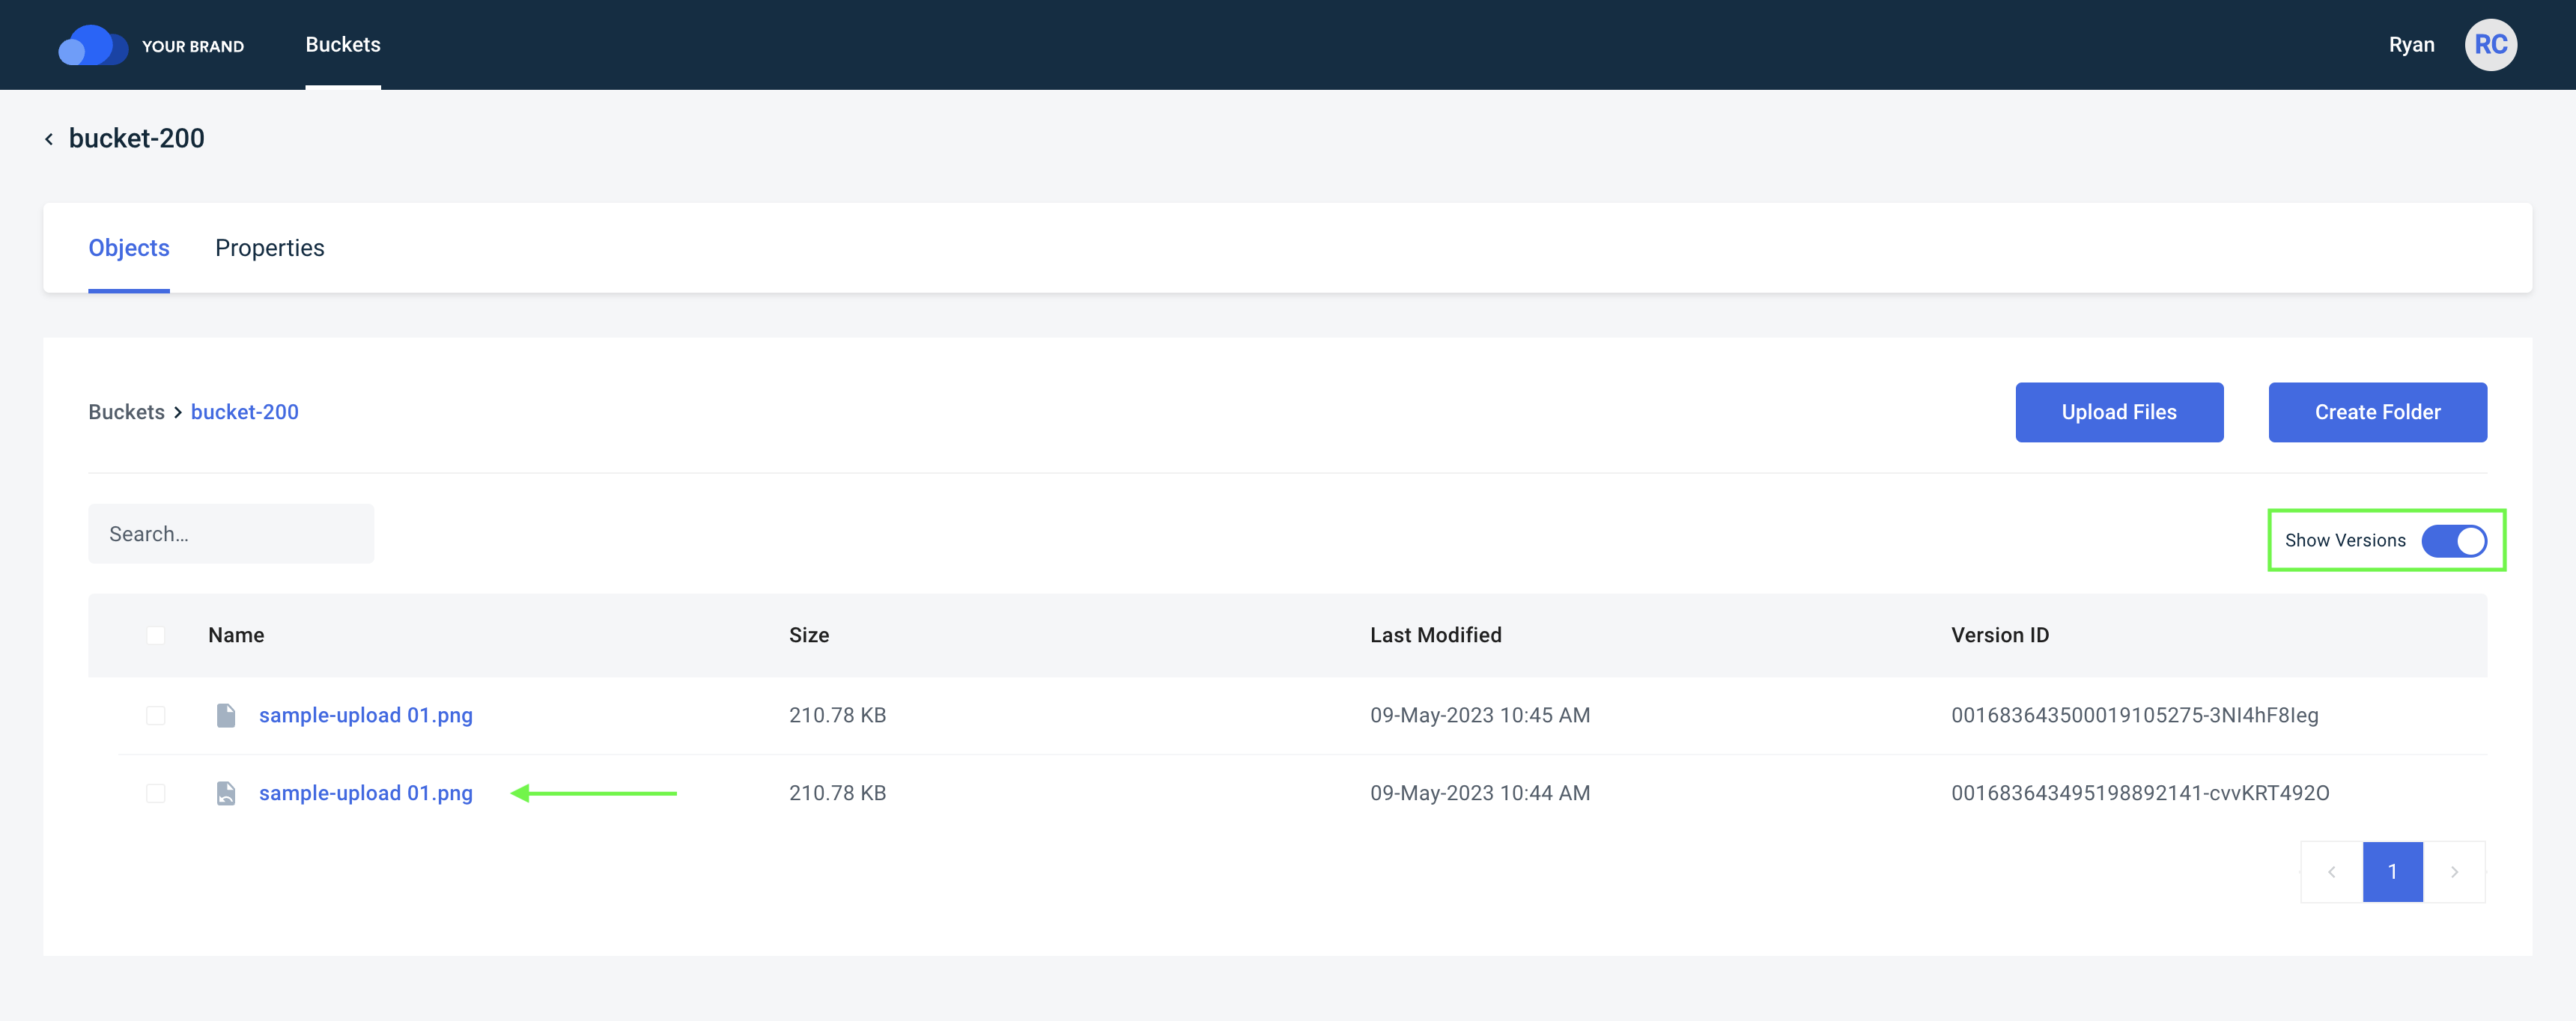
Task: Click the bucket-200 breadcrumb link
Action: 245,410
